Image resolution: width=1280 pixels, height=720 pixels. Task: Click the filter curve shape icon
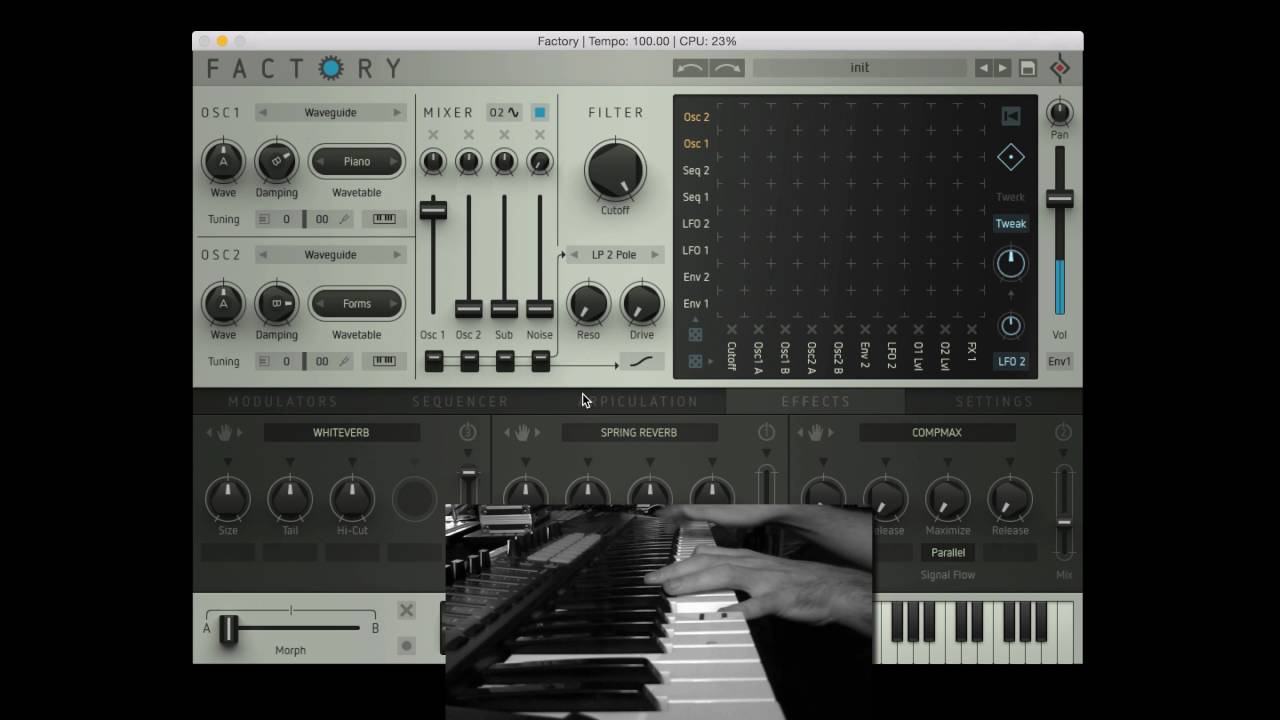point(642,361)
